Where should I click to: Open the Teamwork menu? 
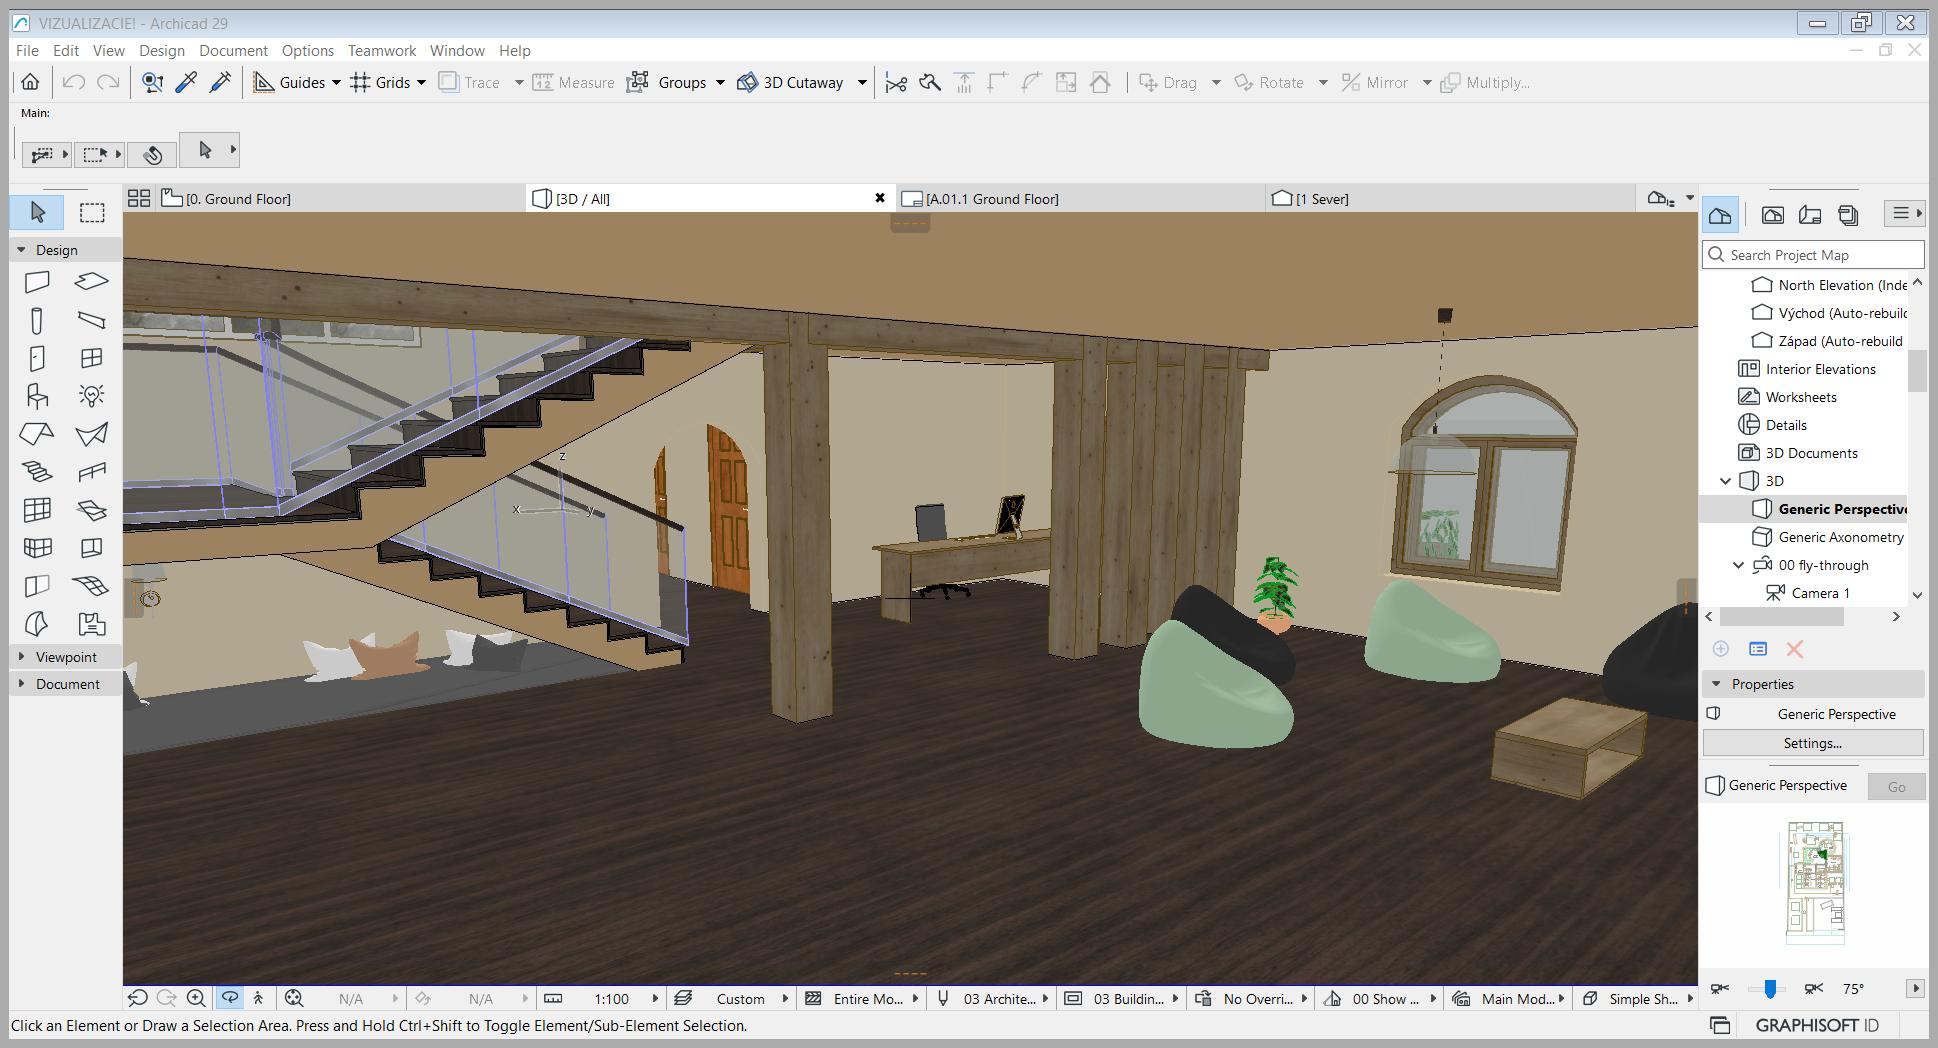[x=381, y=50]
